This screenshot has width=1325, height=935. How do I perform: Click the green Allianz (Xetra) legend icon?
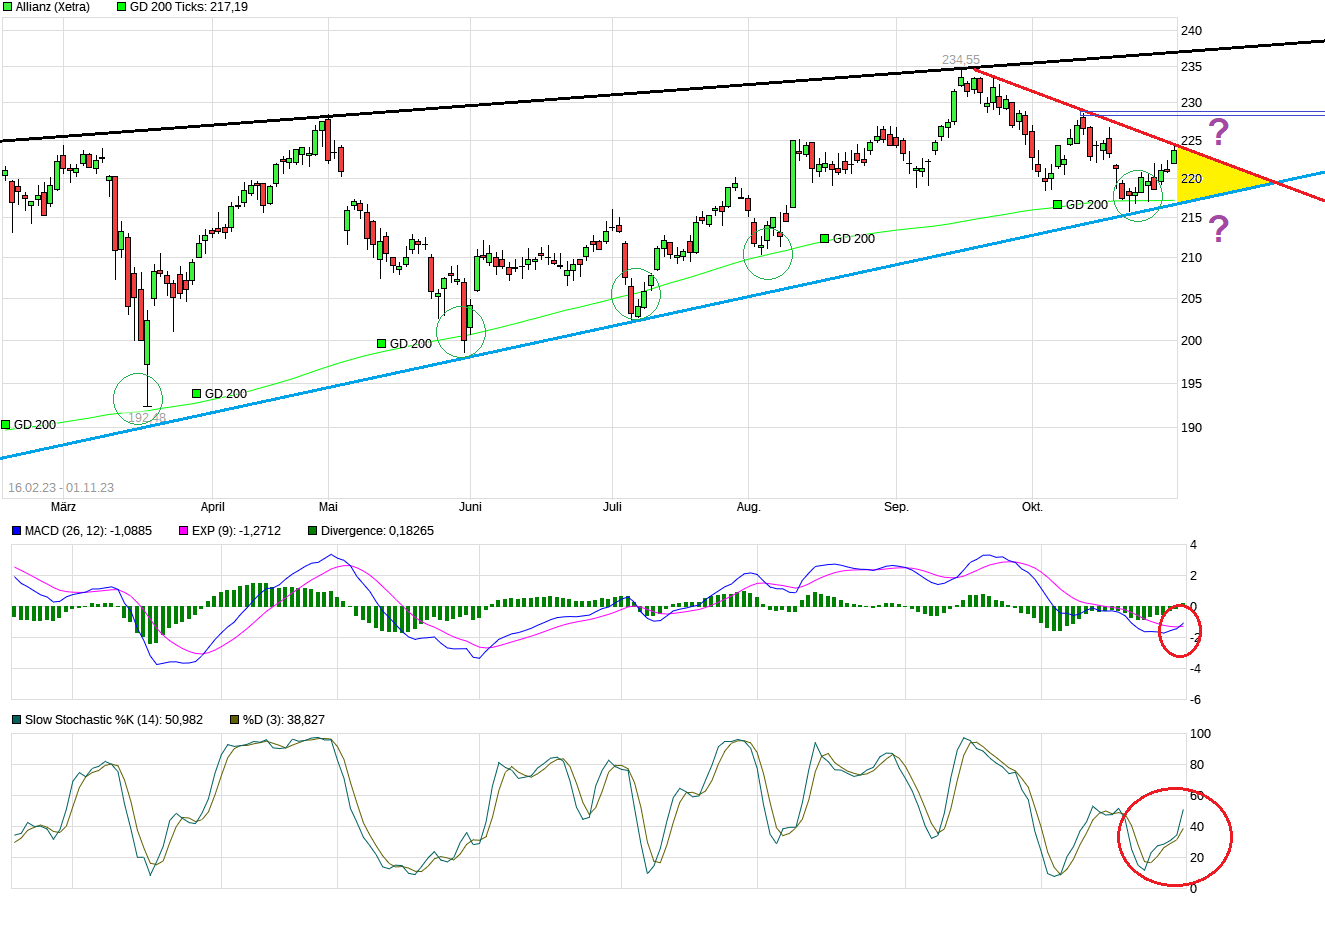(x=8, y=7)
